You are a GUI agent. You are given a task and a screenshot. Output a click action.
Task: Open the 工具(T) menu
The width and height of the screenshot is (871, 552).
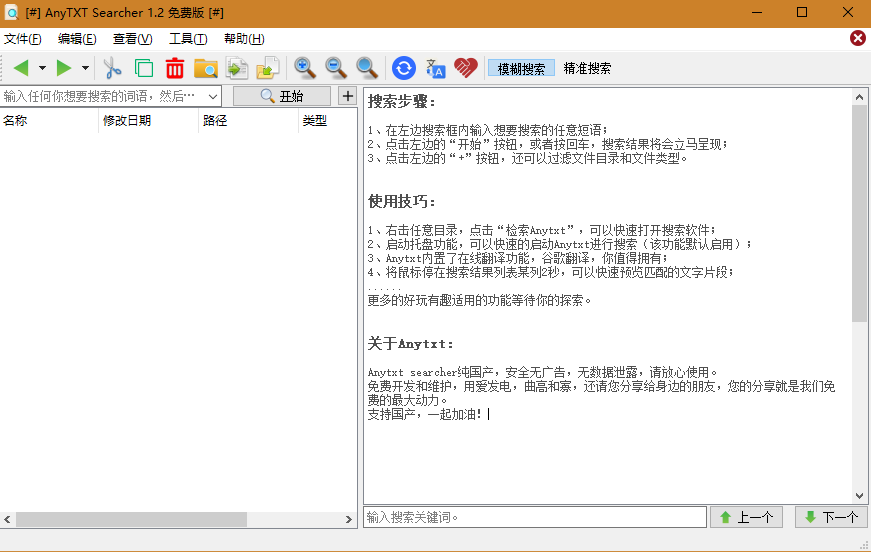tap(188, 39)
